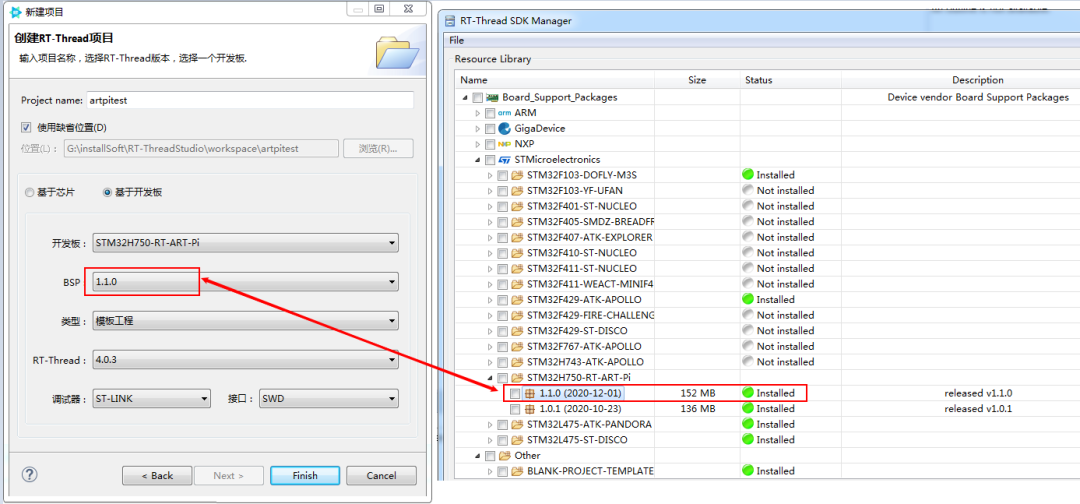Open the 开发板 board dropdown
1080x504 pixels.
[x=245, y=243]
